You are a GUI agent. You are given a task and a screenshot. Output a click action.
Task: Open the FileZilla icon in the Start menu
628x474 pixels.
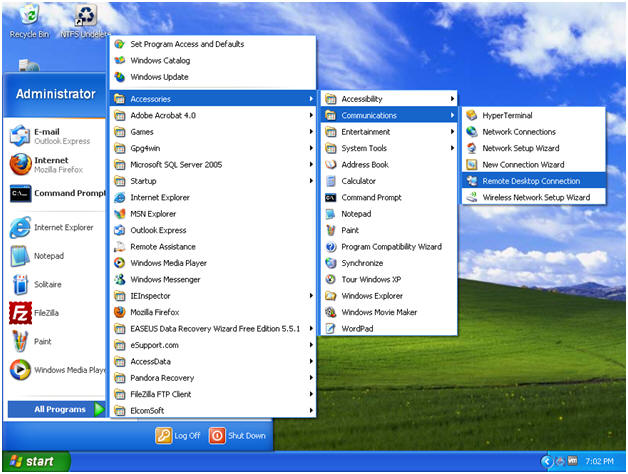click(20, 313)
